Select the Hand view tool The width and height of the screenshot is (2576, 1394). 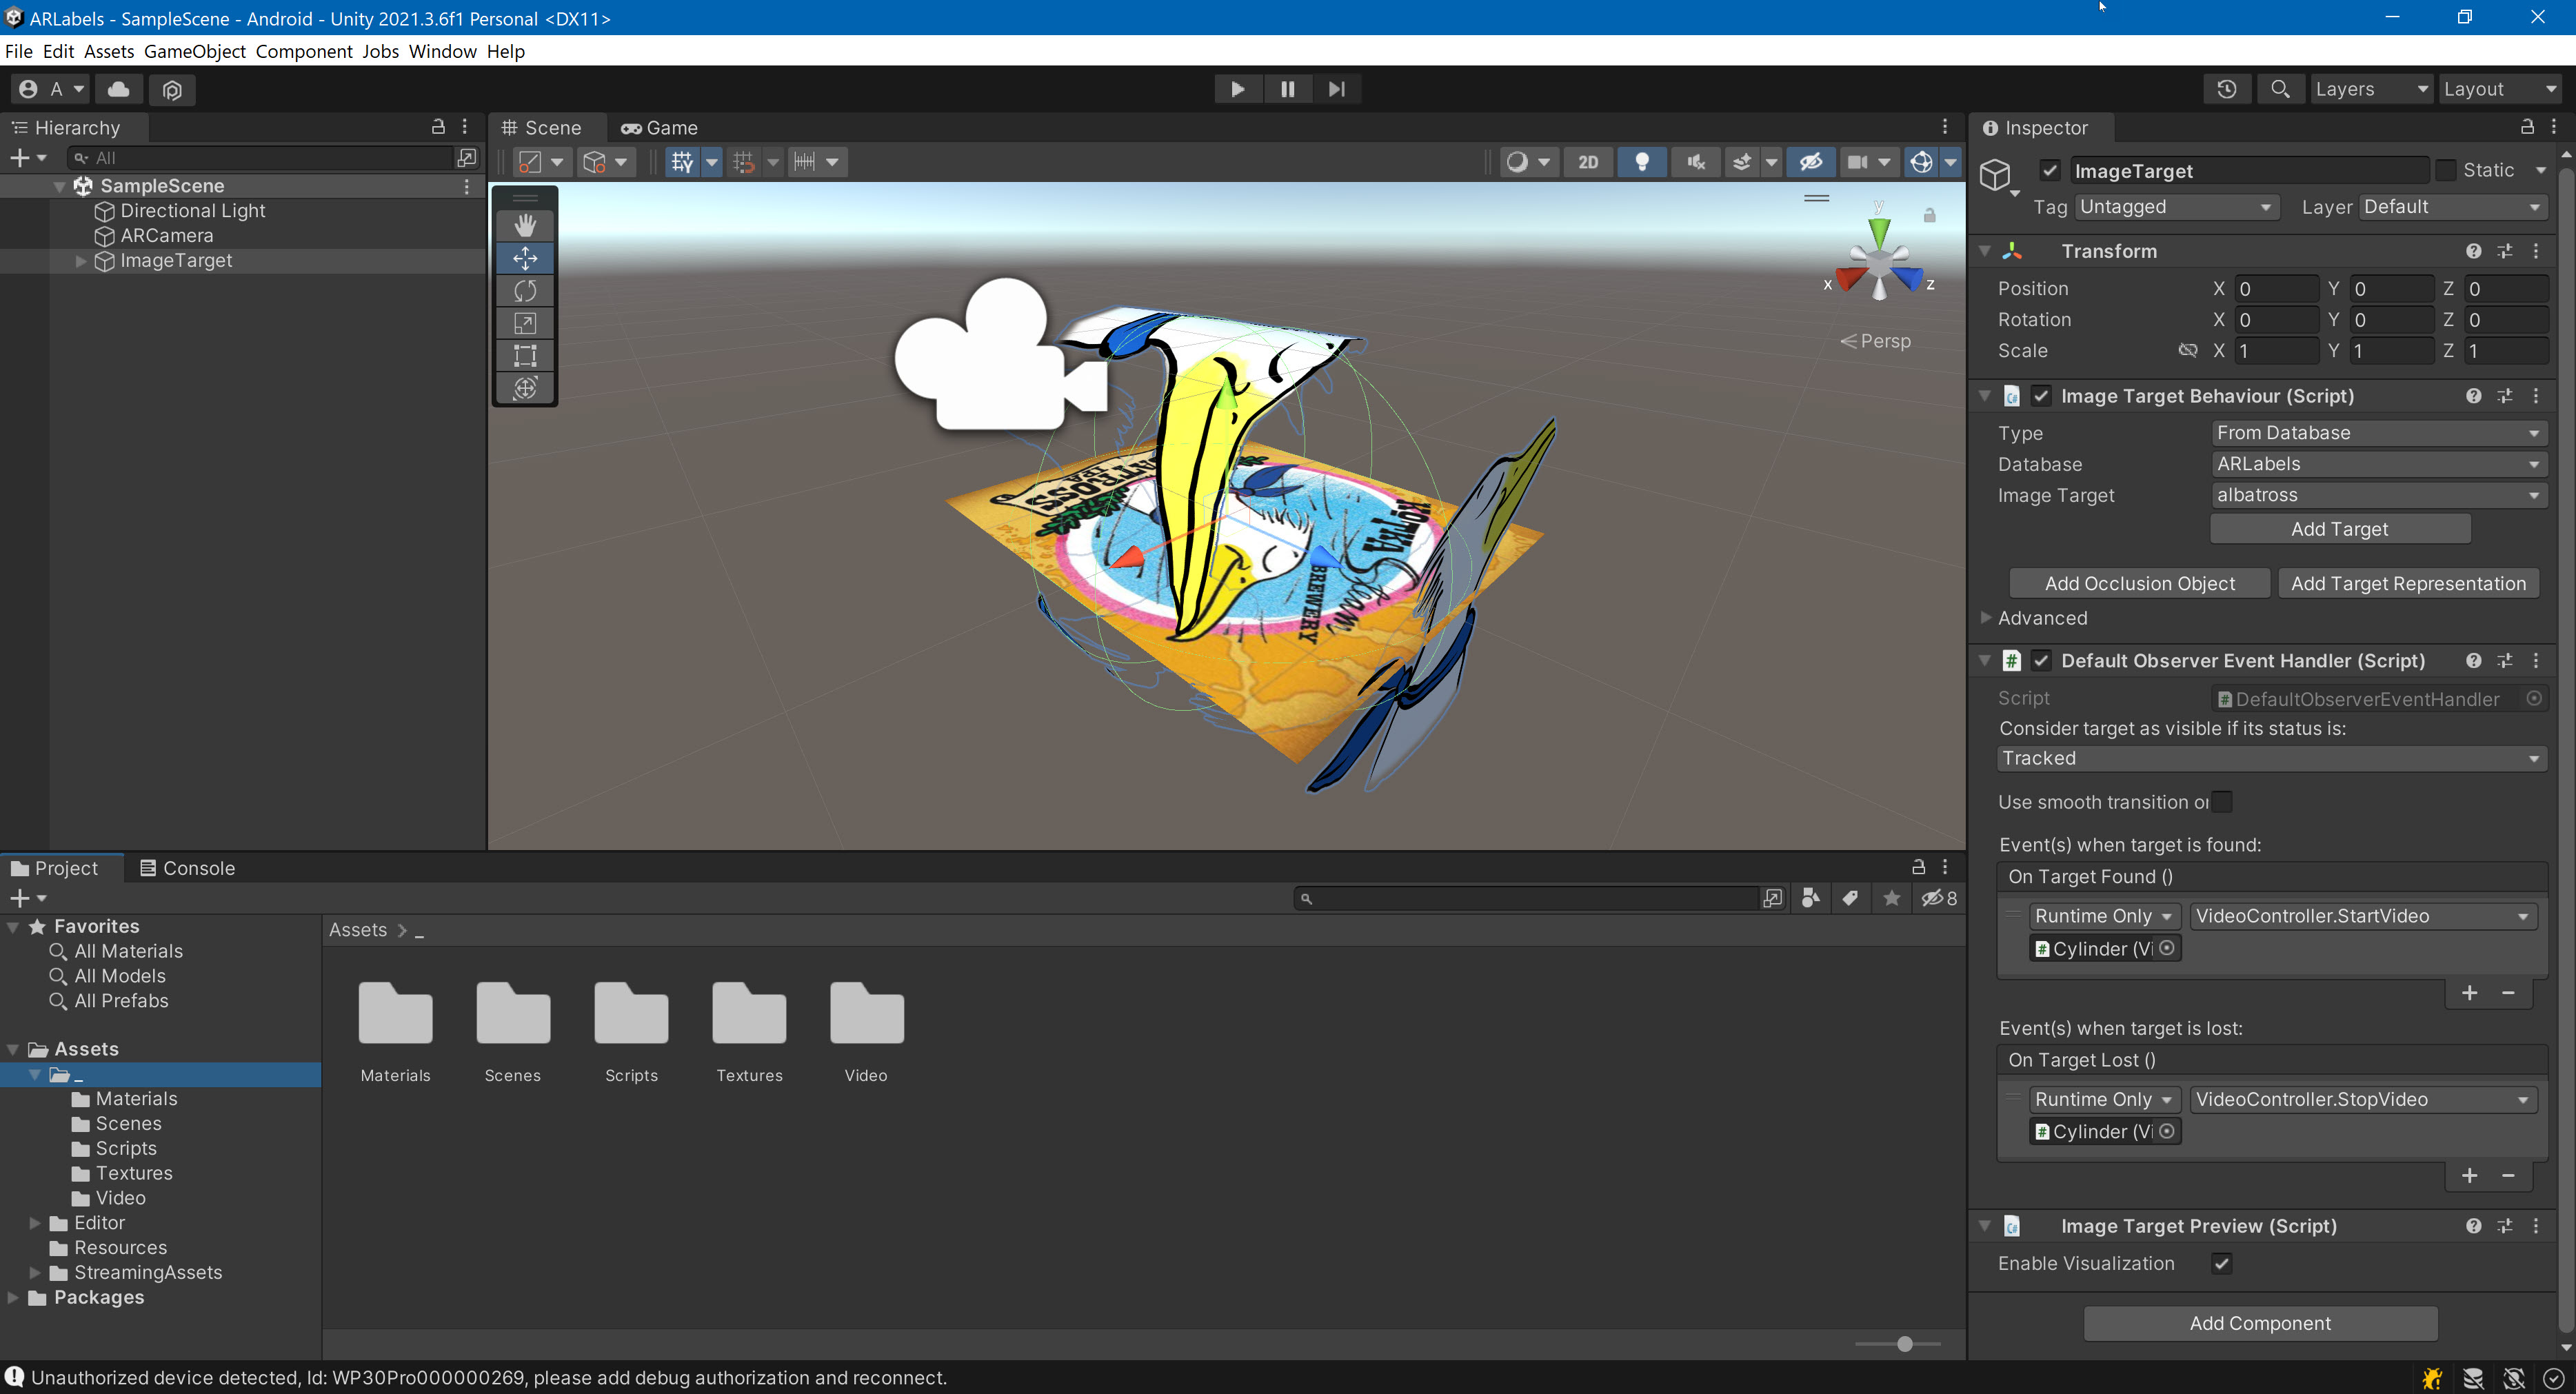click(525, 225)
